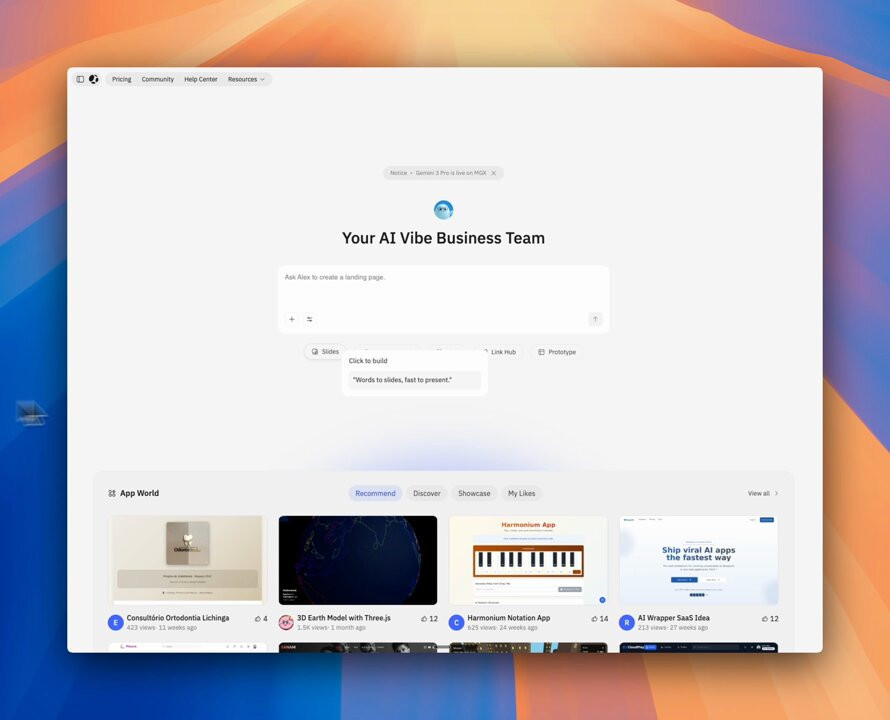Switch to the Showcase tab
The image size is (890, 720).
474,493
